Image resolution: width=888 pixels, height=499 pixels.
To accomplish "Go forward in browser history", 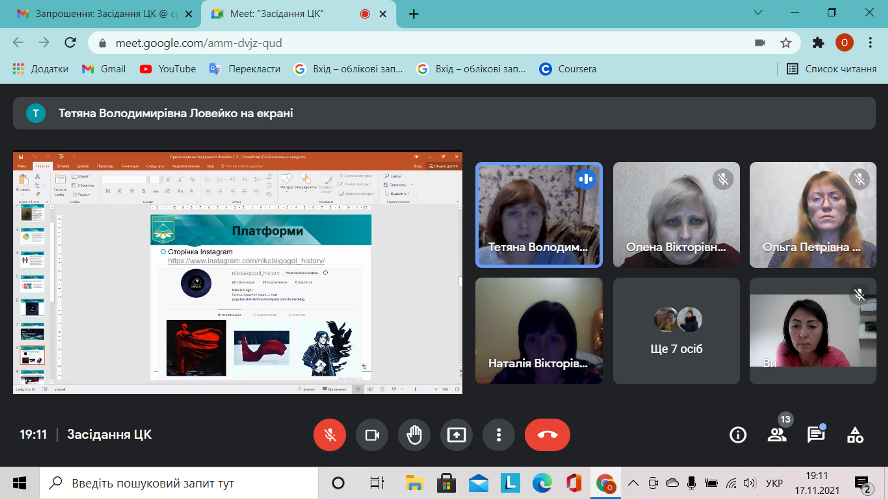I will click(44, 42).
